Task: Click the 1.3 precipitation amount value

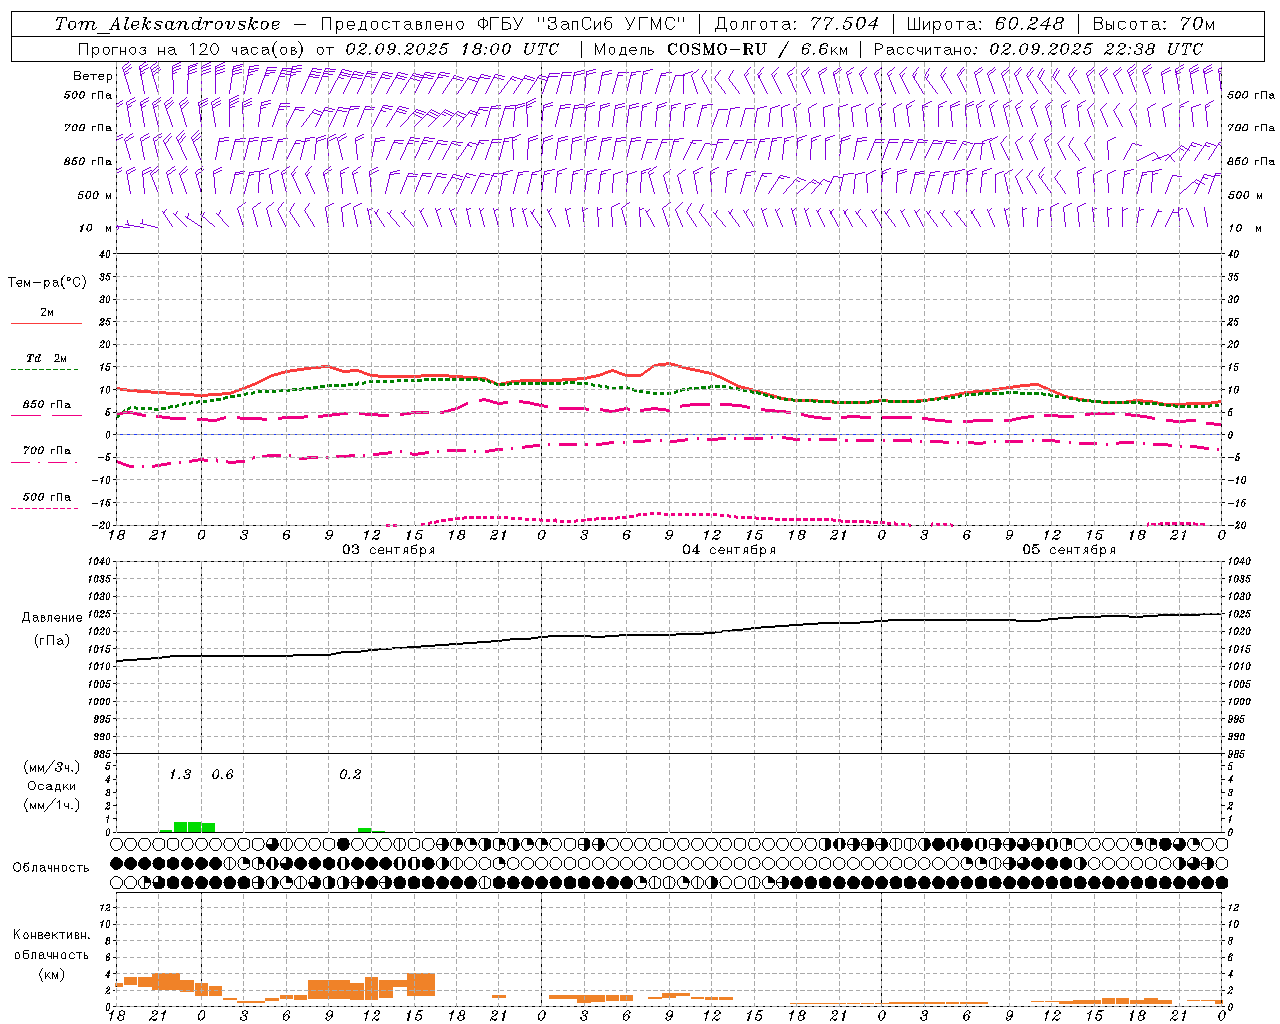Action: click(x=180, y=775)
